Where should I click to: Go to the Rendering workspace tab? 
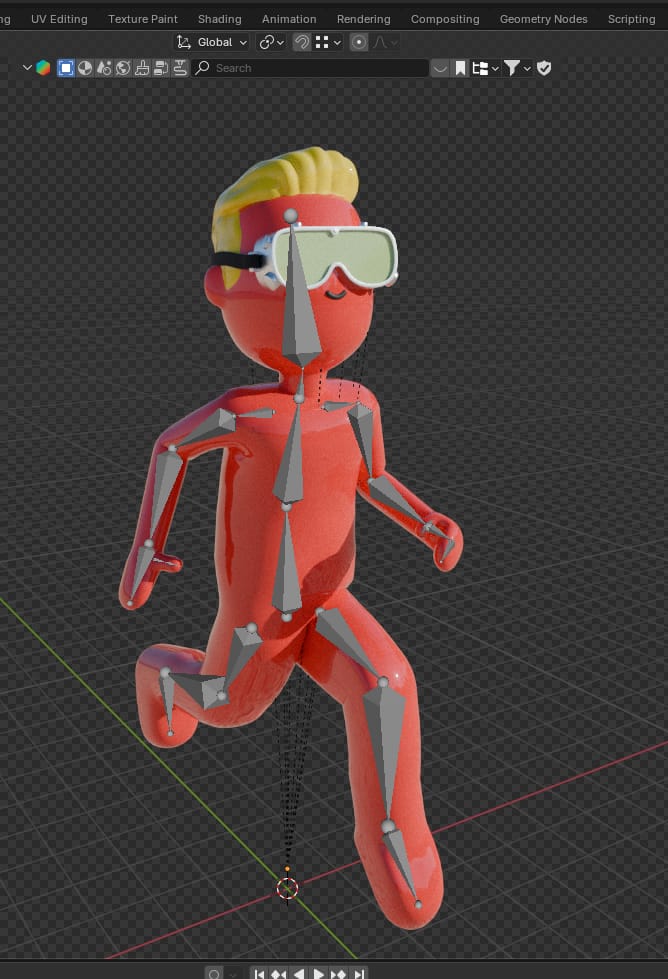(x=363, y=19)
